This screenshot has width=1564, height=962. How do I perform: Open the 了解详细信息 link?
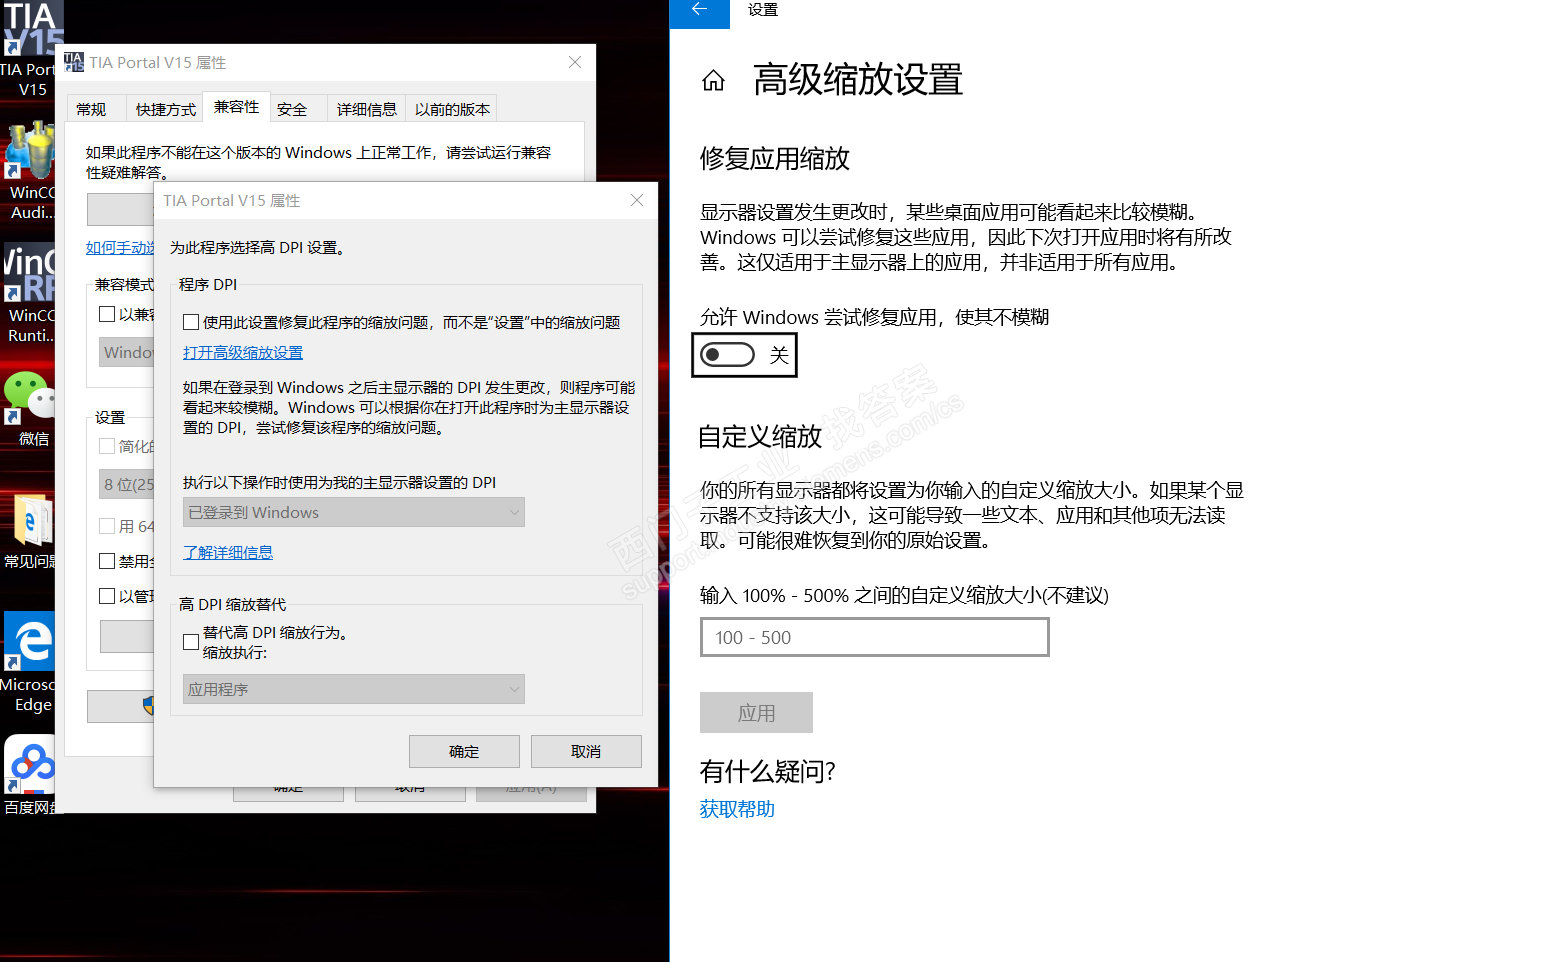(x=228, y=552)
